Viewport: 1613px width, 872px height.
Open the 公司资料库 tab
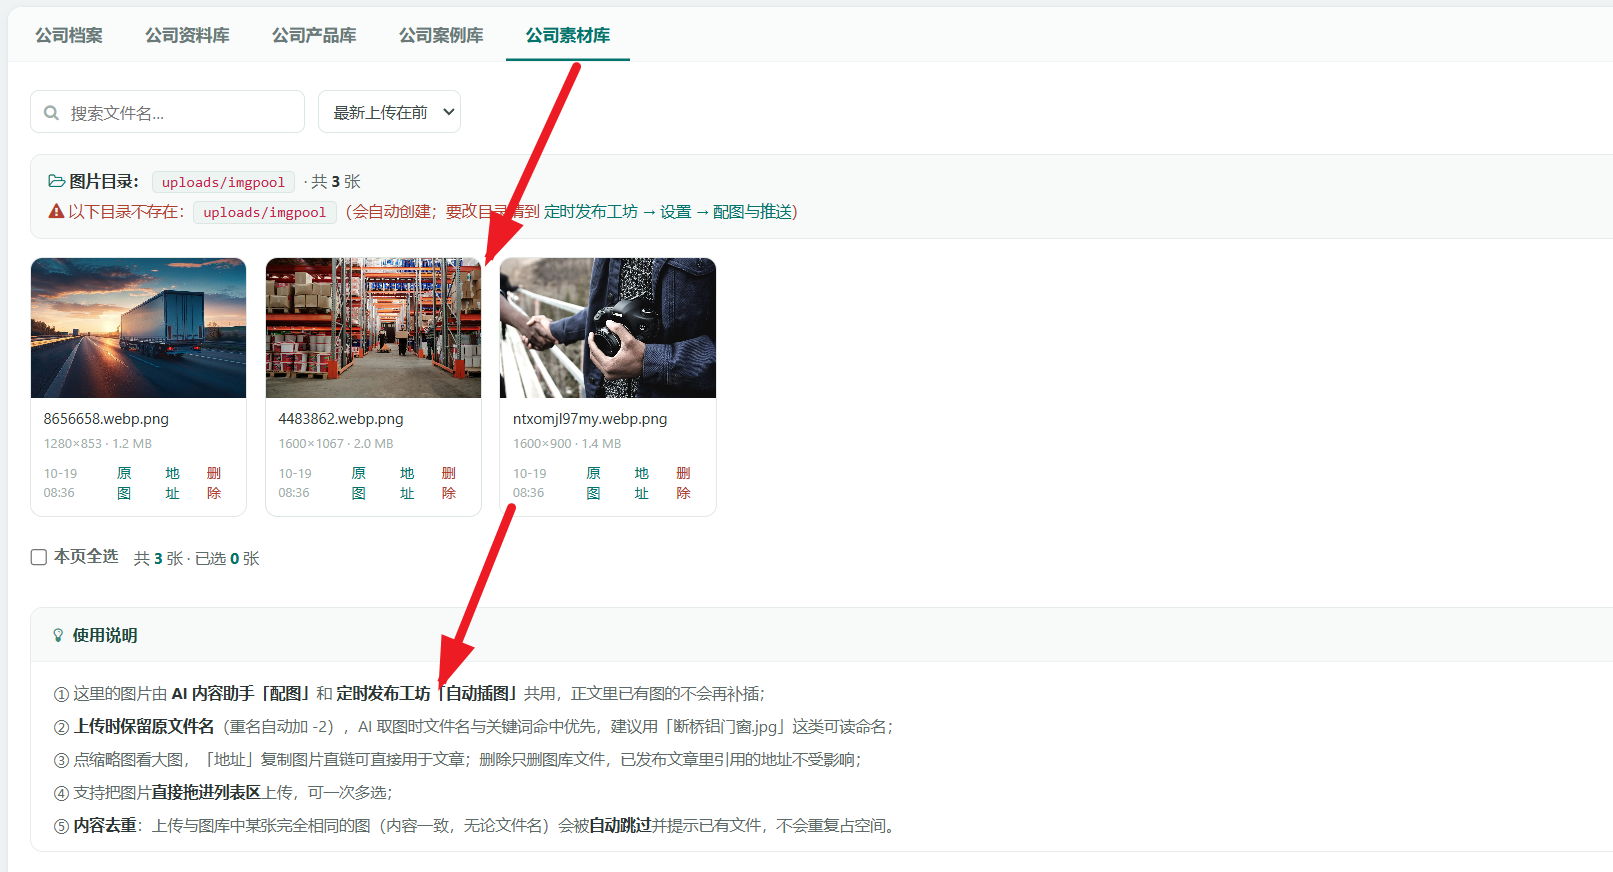coord(187,35)
